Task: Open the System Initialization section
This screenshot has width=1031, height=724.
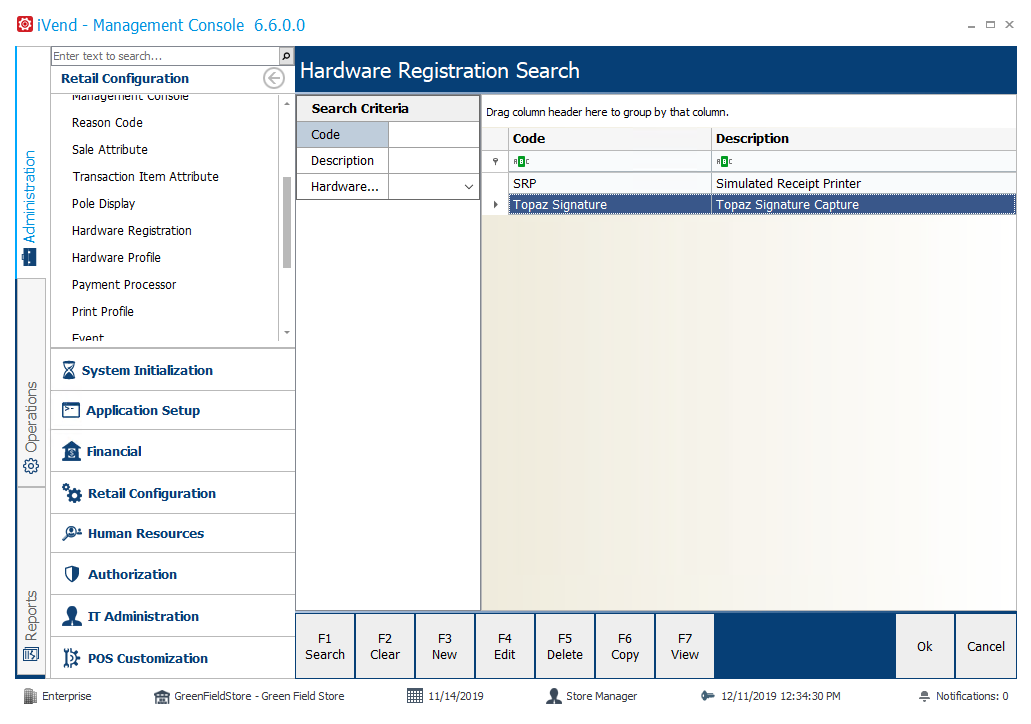Action: pos(173,370)
